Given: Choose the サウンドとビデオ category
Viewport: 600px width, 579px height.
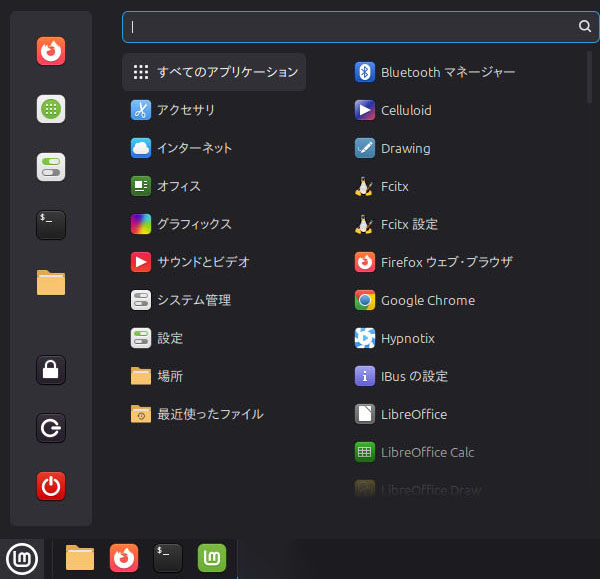Looking at the screenshot, I should [203, 262].
